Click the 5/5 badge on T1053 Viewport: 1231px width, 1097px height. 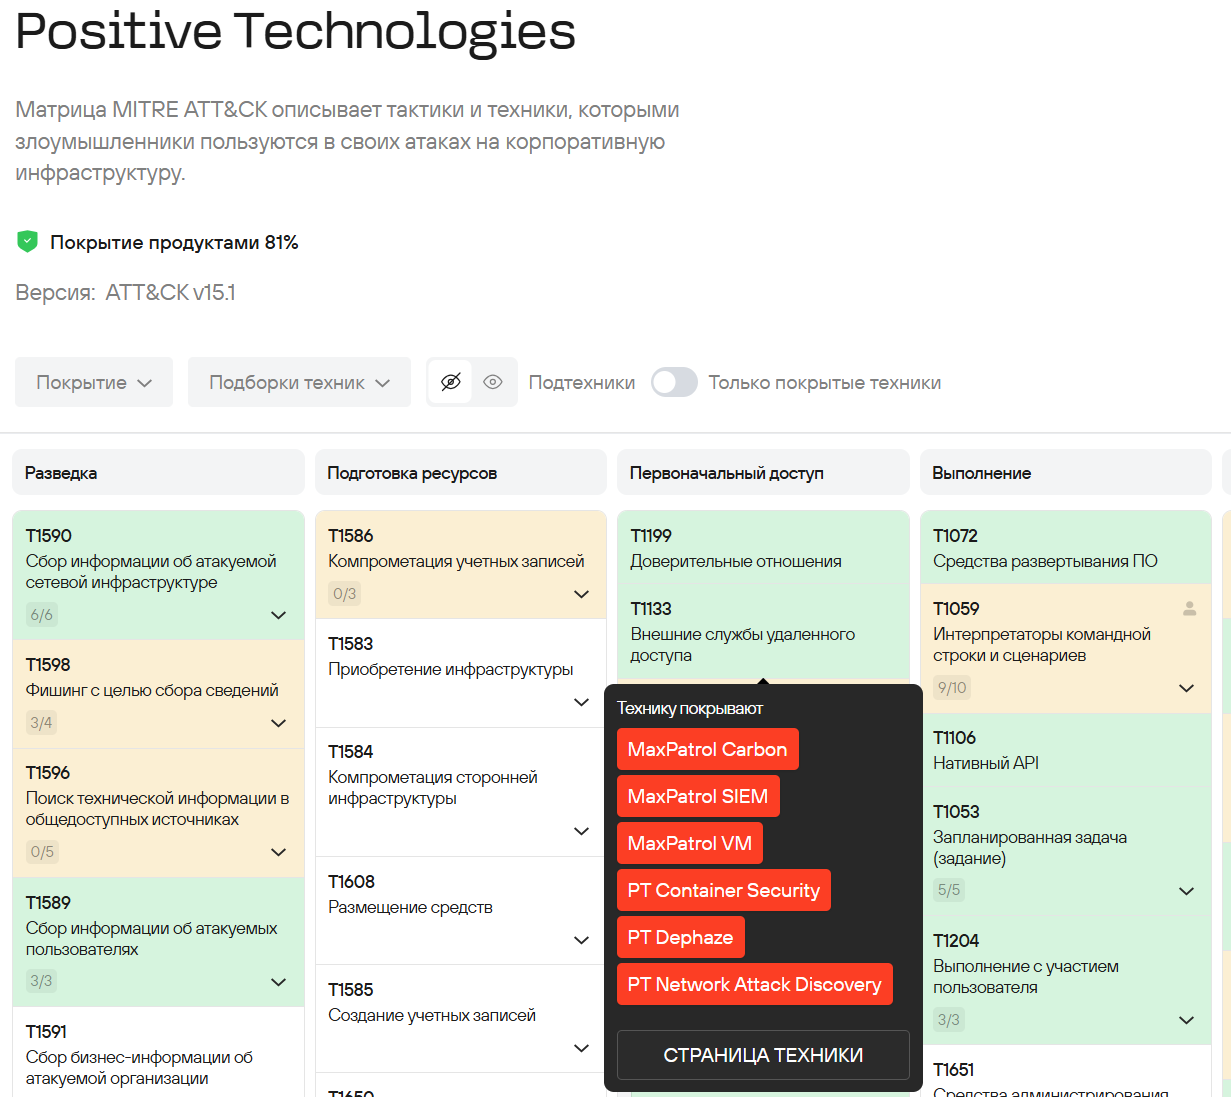[949, 891]
